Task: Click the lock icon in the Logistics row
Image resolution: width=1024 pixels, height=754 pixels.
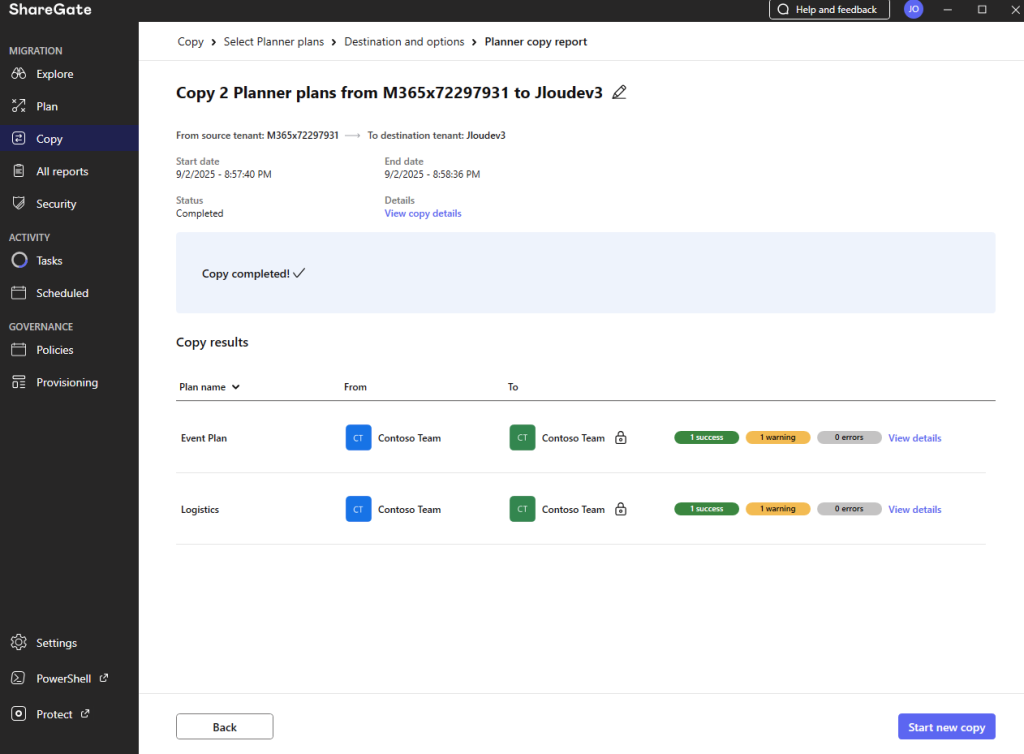Action: [x=620, y=509]
